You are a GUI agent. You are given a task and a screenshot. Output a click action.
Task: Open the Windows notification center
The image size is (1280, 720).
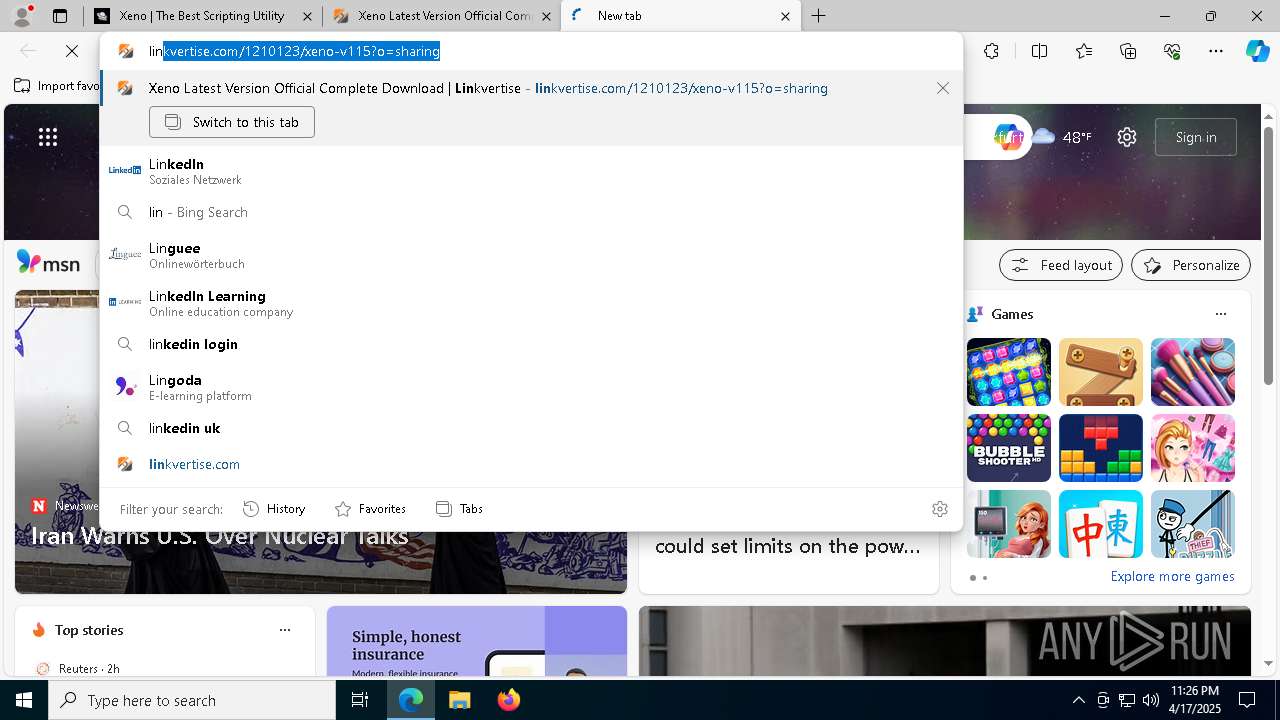coord(1247,700)
